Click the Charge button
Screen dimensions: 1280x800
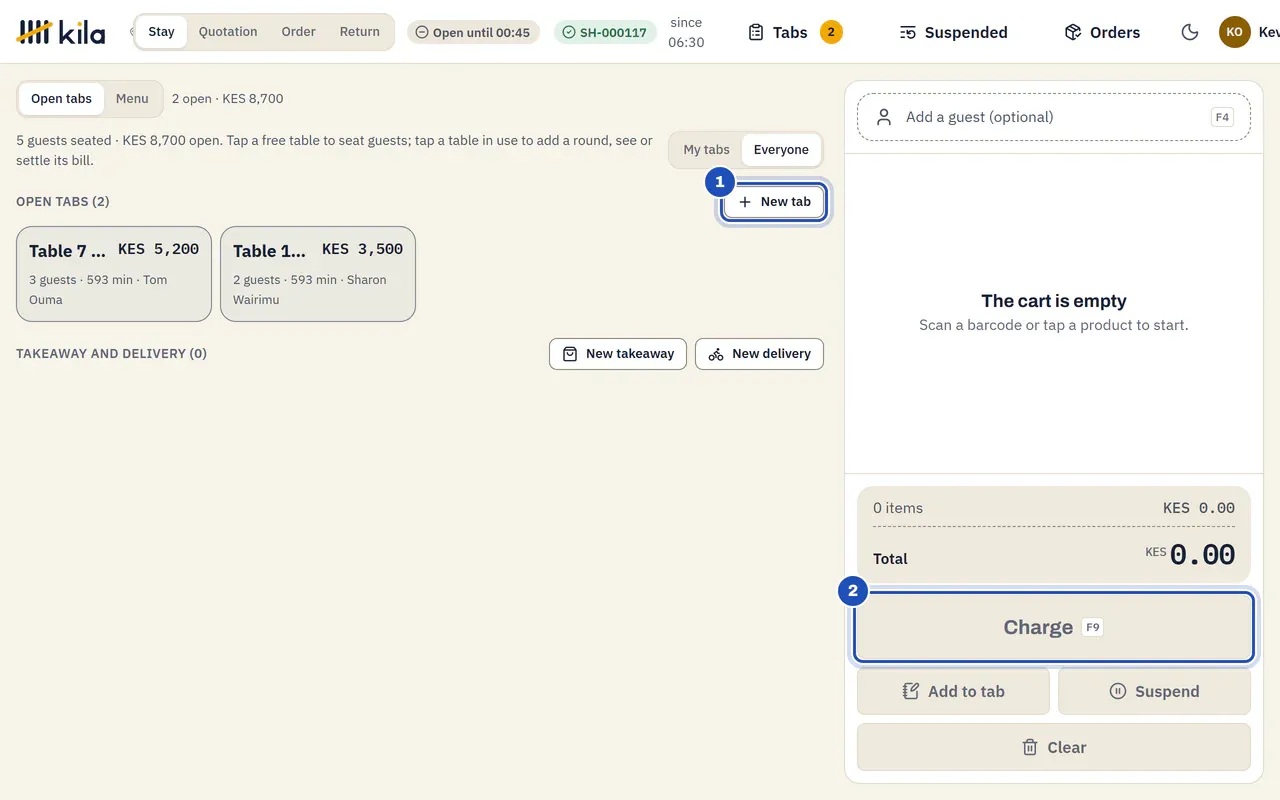[x=1054, y=627]
